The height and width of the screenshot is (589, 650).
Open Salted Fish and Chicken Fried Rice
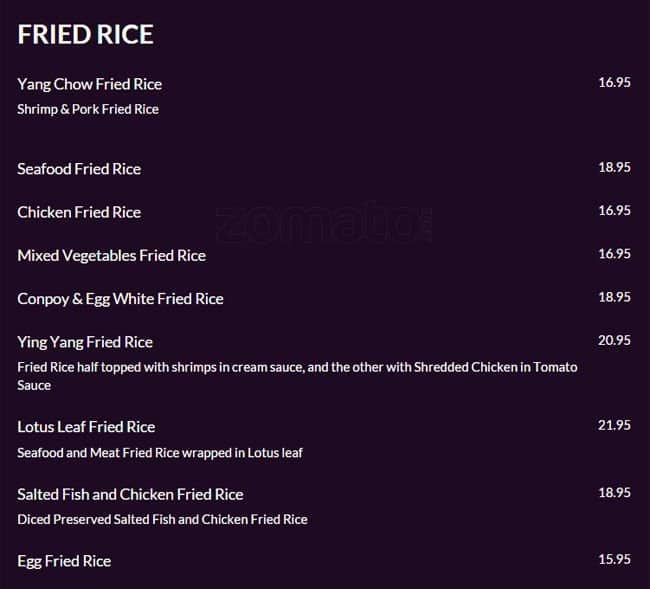point(130,494)
